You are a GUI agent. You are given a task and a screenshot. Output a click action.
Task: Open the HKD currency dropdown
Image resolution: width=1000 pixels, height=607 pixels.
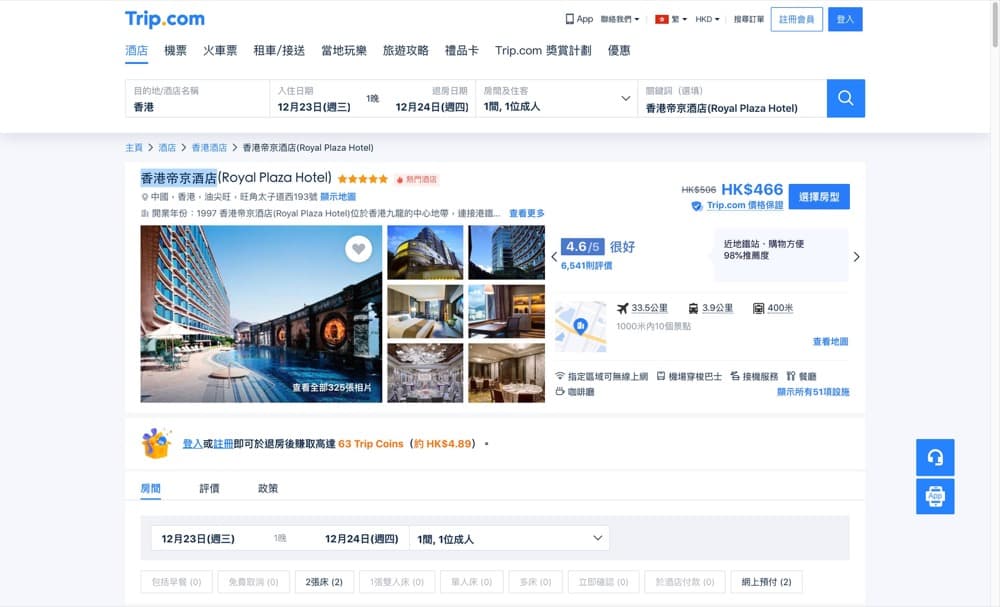click(707, 19)
